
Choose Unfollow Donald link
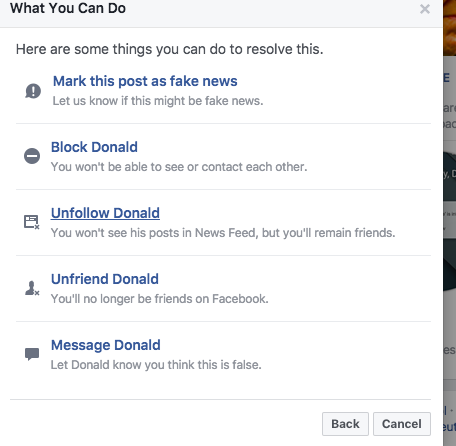(105, 213)
